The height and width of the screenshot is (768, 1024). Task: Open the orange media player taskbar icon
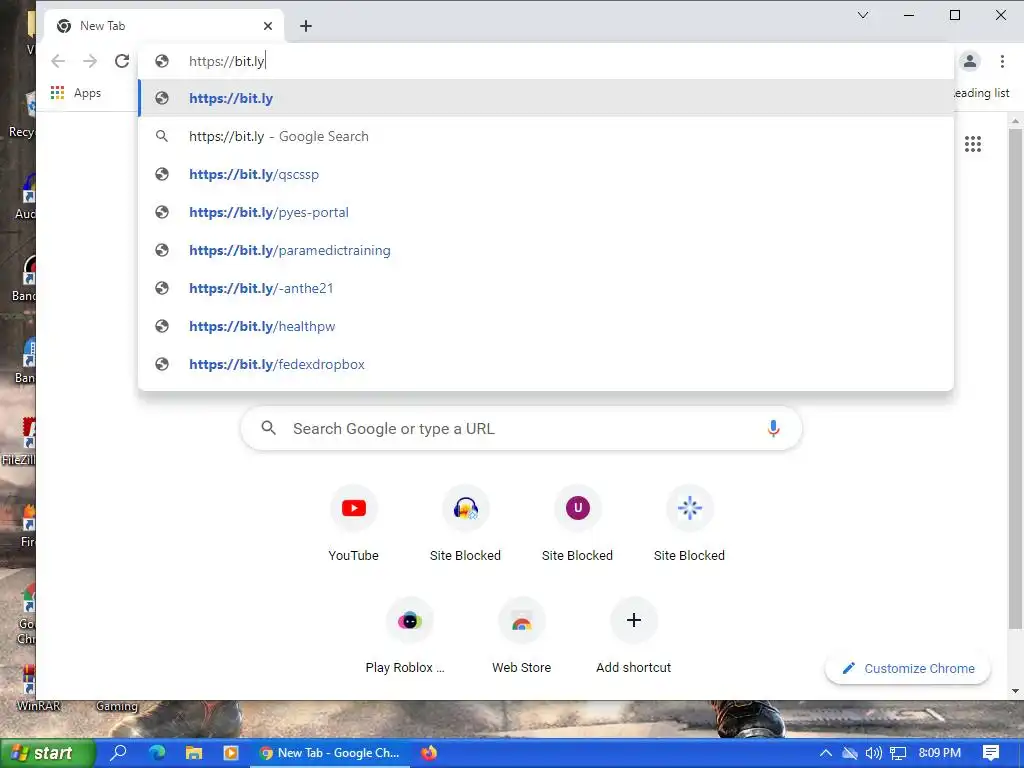click(231, 753)
